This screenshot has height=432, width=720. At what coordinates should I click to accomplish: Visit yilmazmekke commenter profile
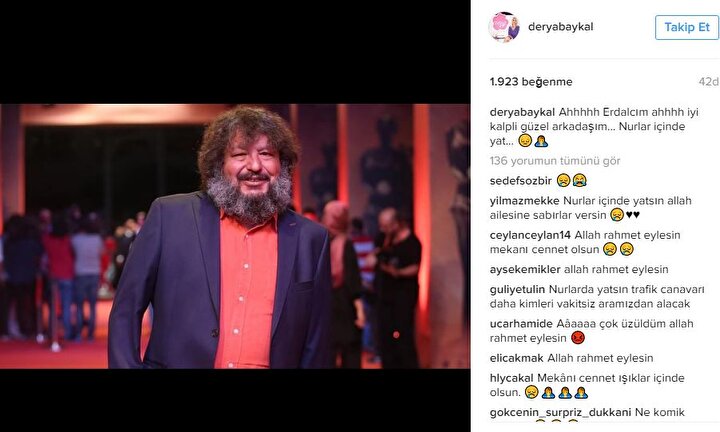click(x=524, y=201)
